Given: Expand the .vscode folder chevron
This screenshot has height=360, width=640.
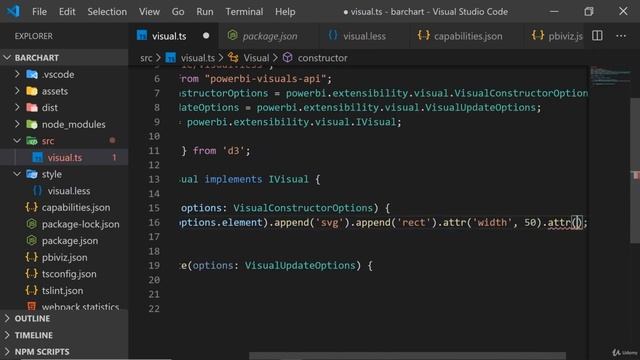Looking at the screenshot, I should tap(17, 74).
